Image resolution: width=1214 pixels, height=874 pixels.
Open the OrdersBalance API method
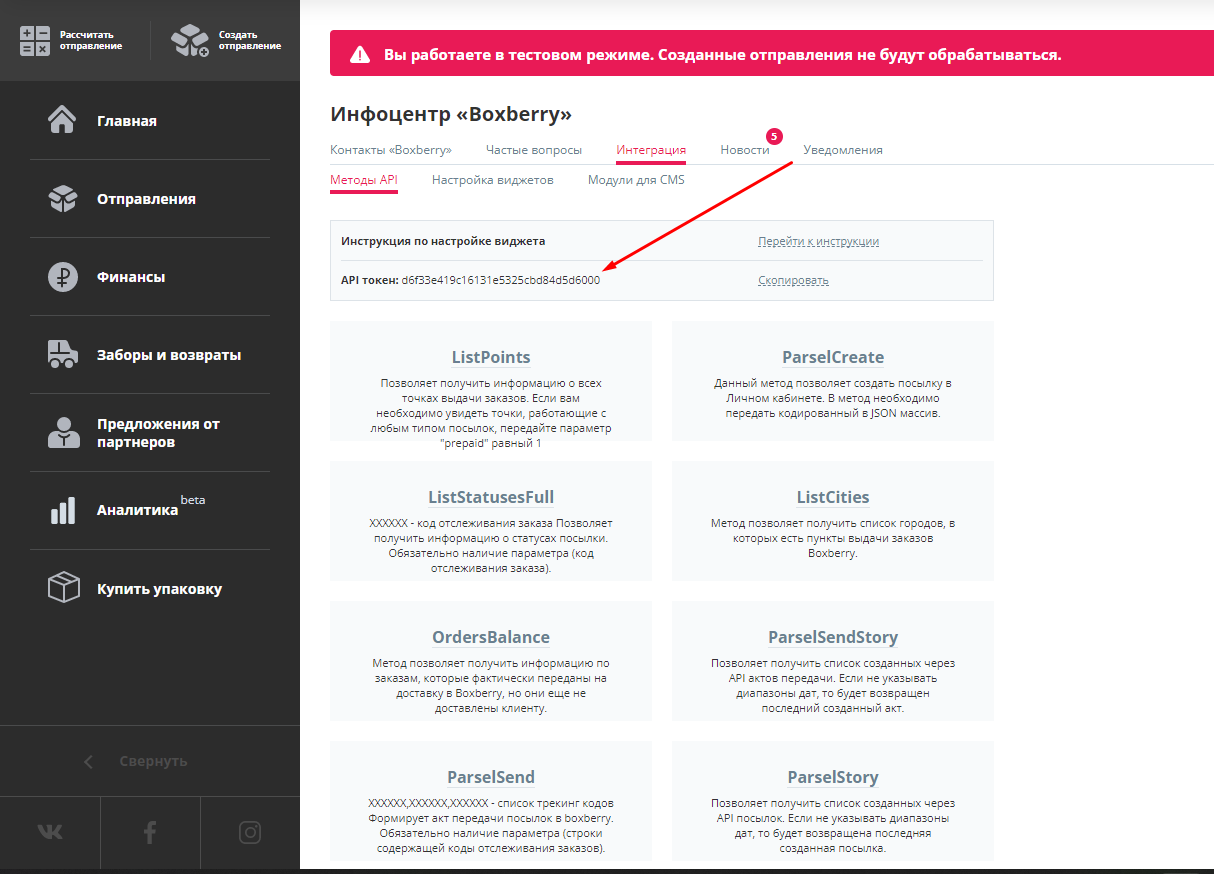coord(491,637)
